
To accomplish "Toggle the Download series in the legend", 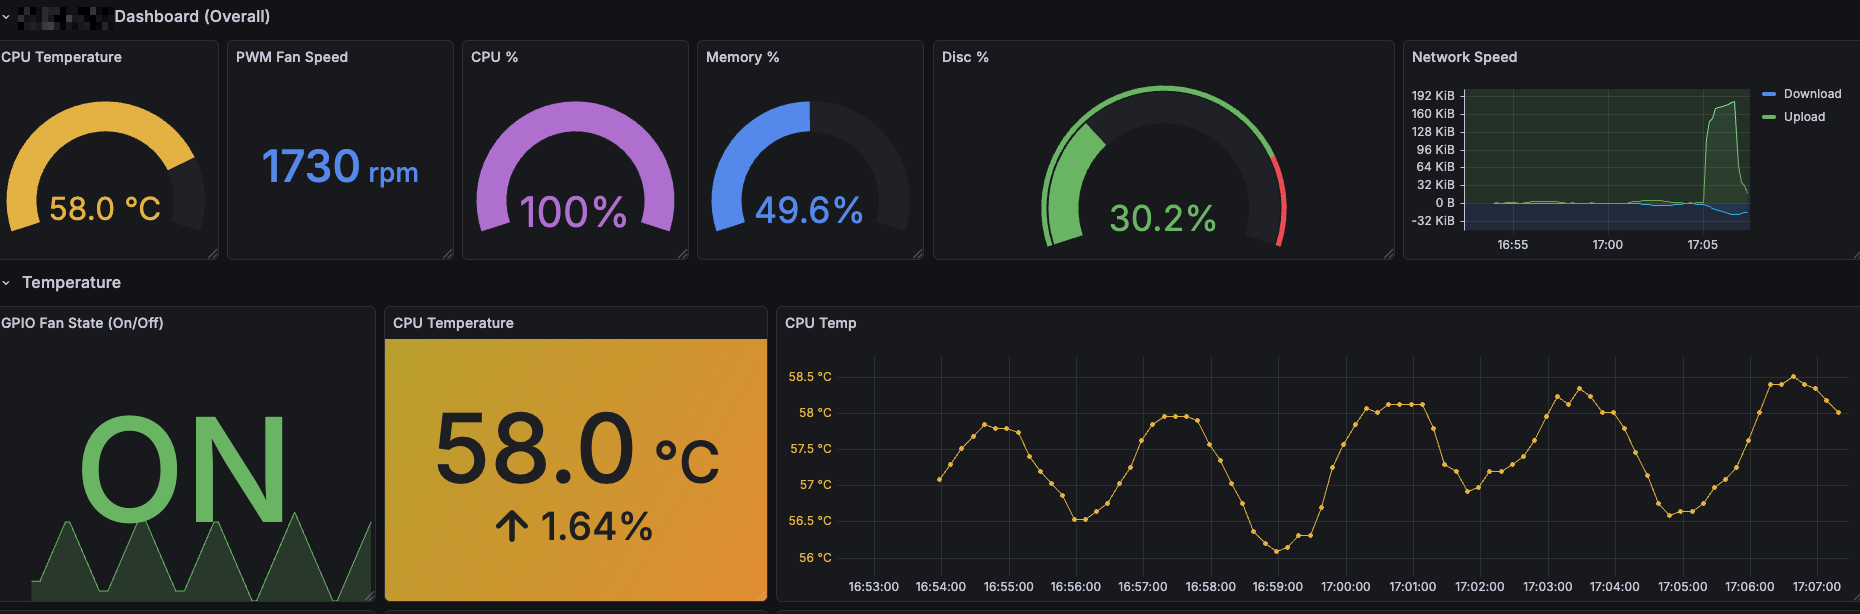I will (1812, 94).
